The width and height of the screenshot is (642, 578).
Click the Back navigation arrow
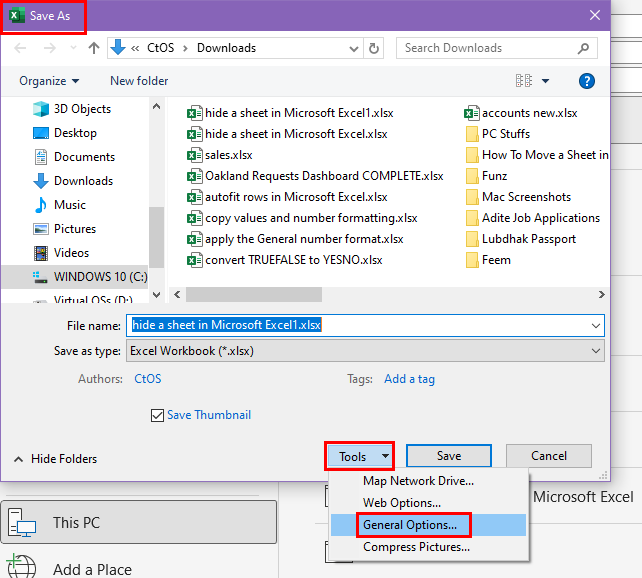coord(20,48)
